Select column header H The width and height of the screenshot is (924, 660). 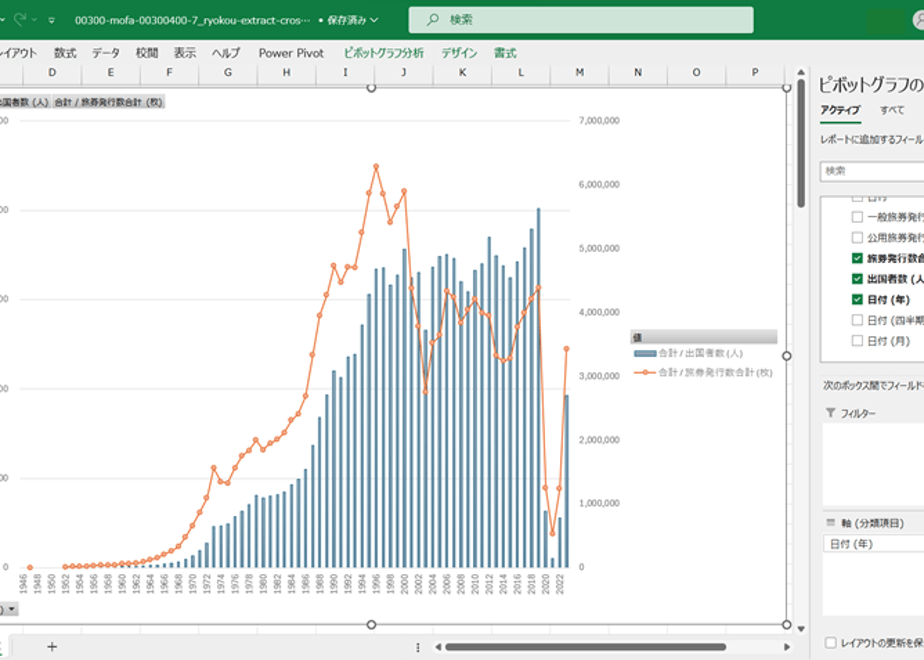tap(286, 72)
